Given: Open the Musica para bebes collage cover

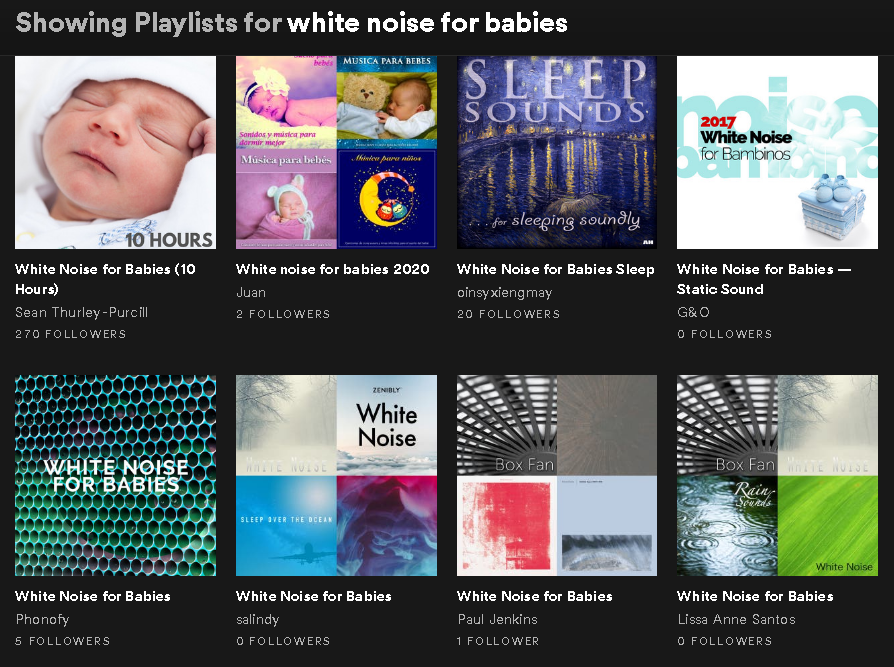Looking at the screenshot, I should 336,152.
